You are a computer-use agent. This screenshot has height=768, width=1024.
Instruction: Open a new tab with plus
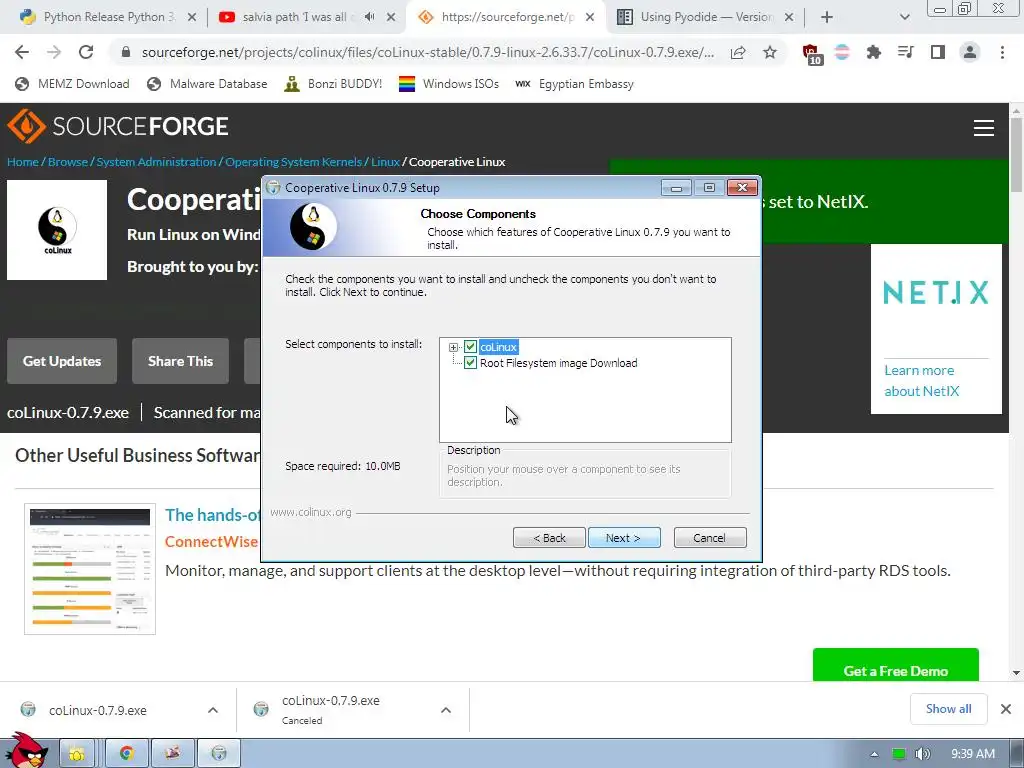827,18
